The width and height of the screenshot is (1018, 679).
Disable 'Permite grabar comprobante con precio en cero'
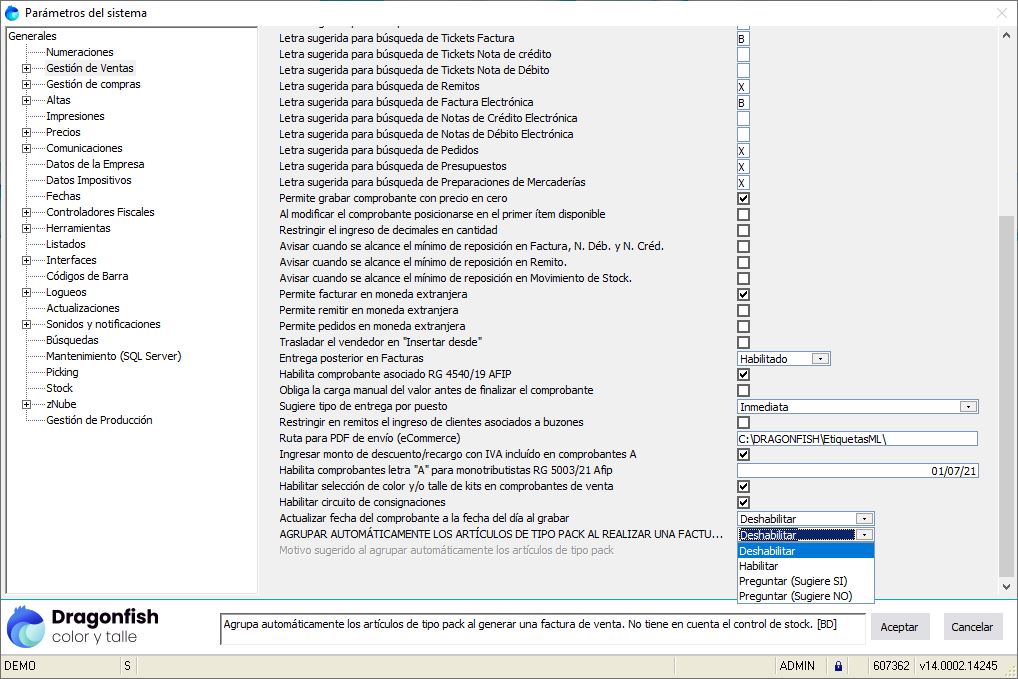click(x=742, y=198)
